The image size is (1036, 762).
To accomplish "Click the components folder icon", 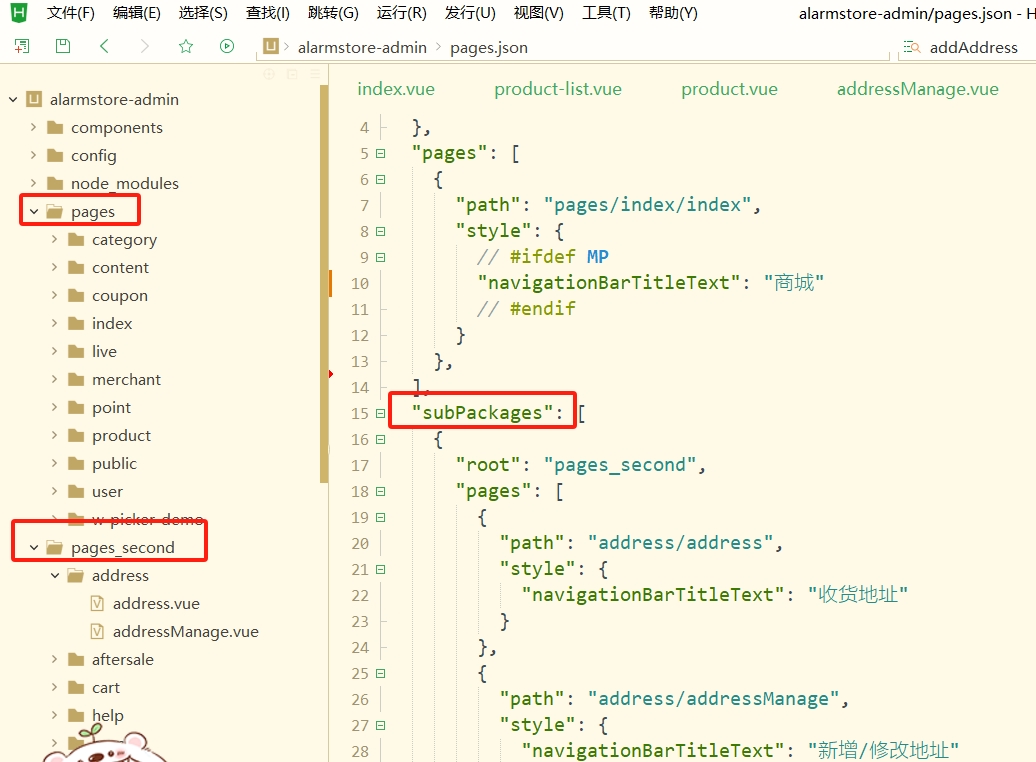I will [56, 127].
